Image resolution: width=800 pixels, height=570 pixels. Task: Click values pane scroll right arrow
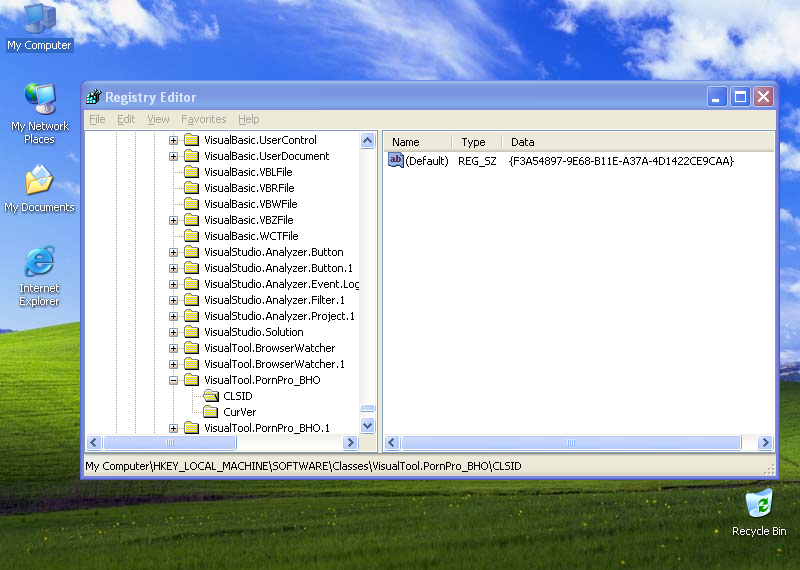point(765,442)
